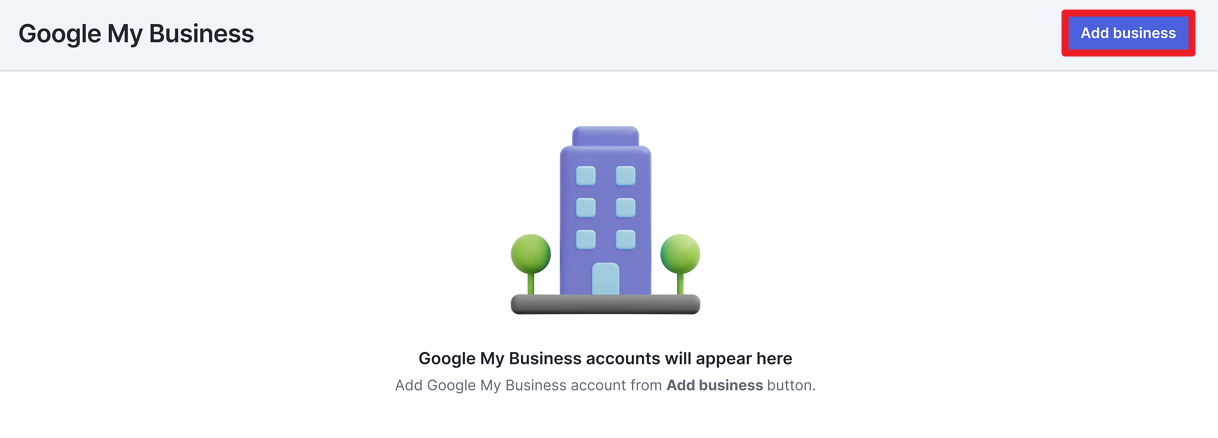The width and height of the screenshot is (1218, 438).
Task: Click the right tree's thin trunk
Action: [680, 284]
